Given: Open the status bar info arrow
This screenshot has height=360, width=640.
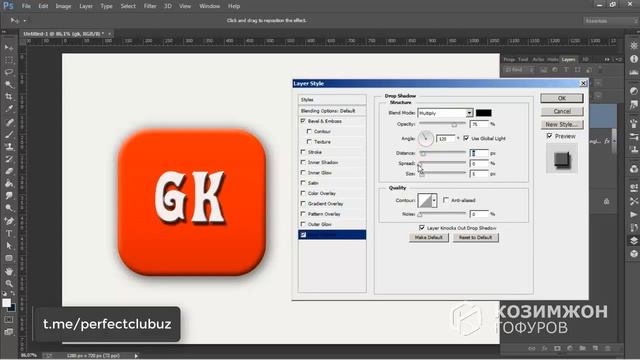Looking at the screenshot, I should pyautogui.click(x=136, y=356).
